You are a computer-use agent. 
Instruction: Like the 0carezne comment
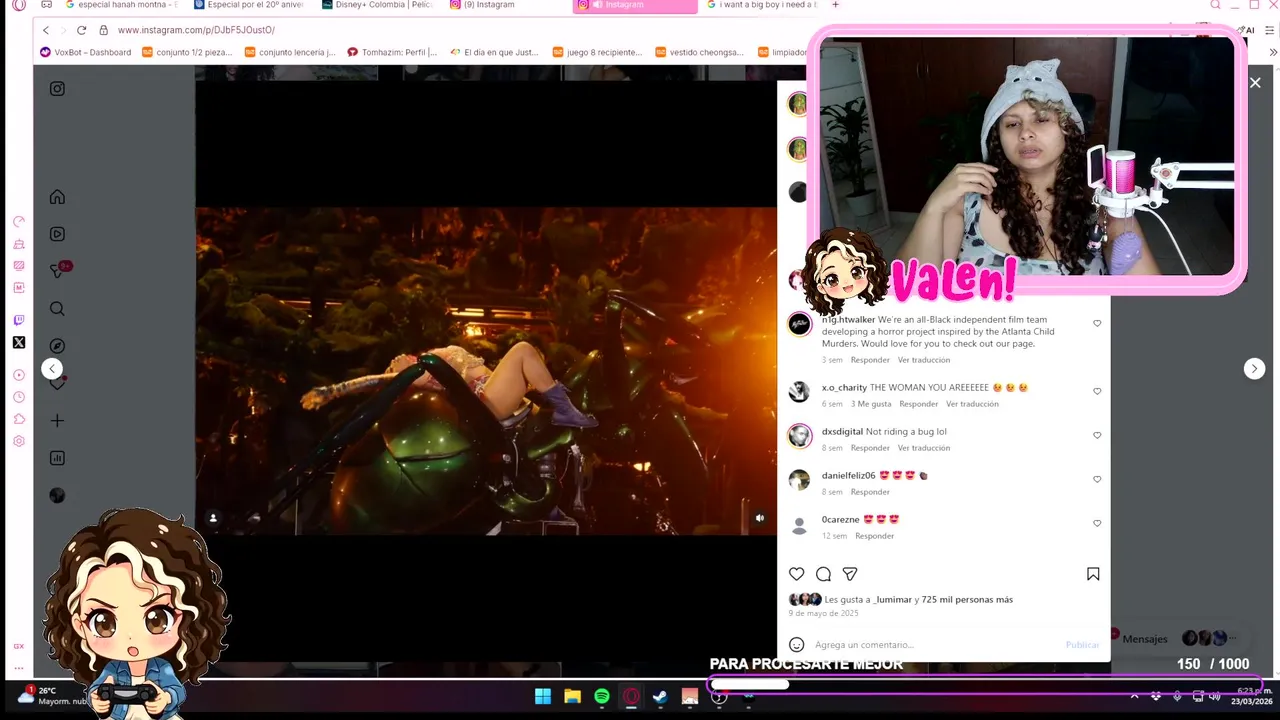(1097, 524)
